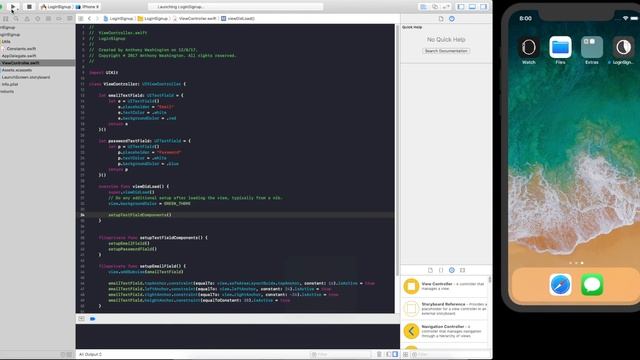Image resolution: width=640 pixels, height=360 pixels.
Task: Open the Report navigator tab
Action: pos(70,19)
